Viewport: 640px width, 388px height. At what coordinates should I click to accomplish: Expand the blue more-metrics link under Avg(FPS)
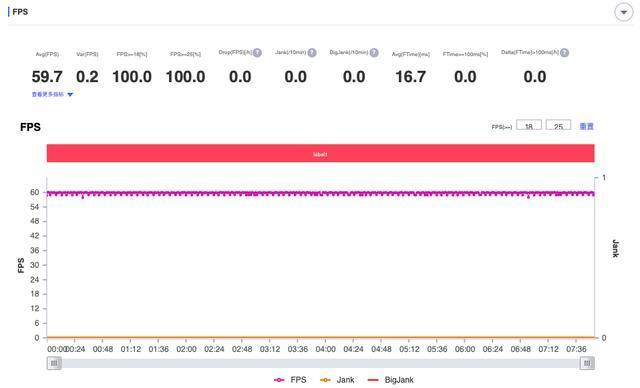[x=48, y=94]
